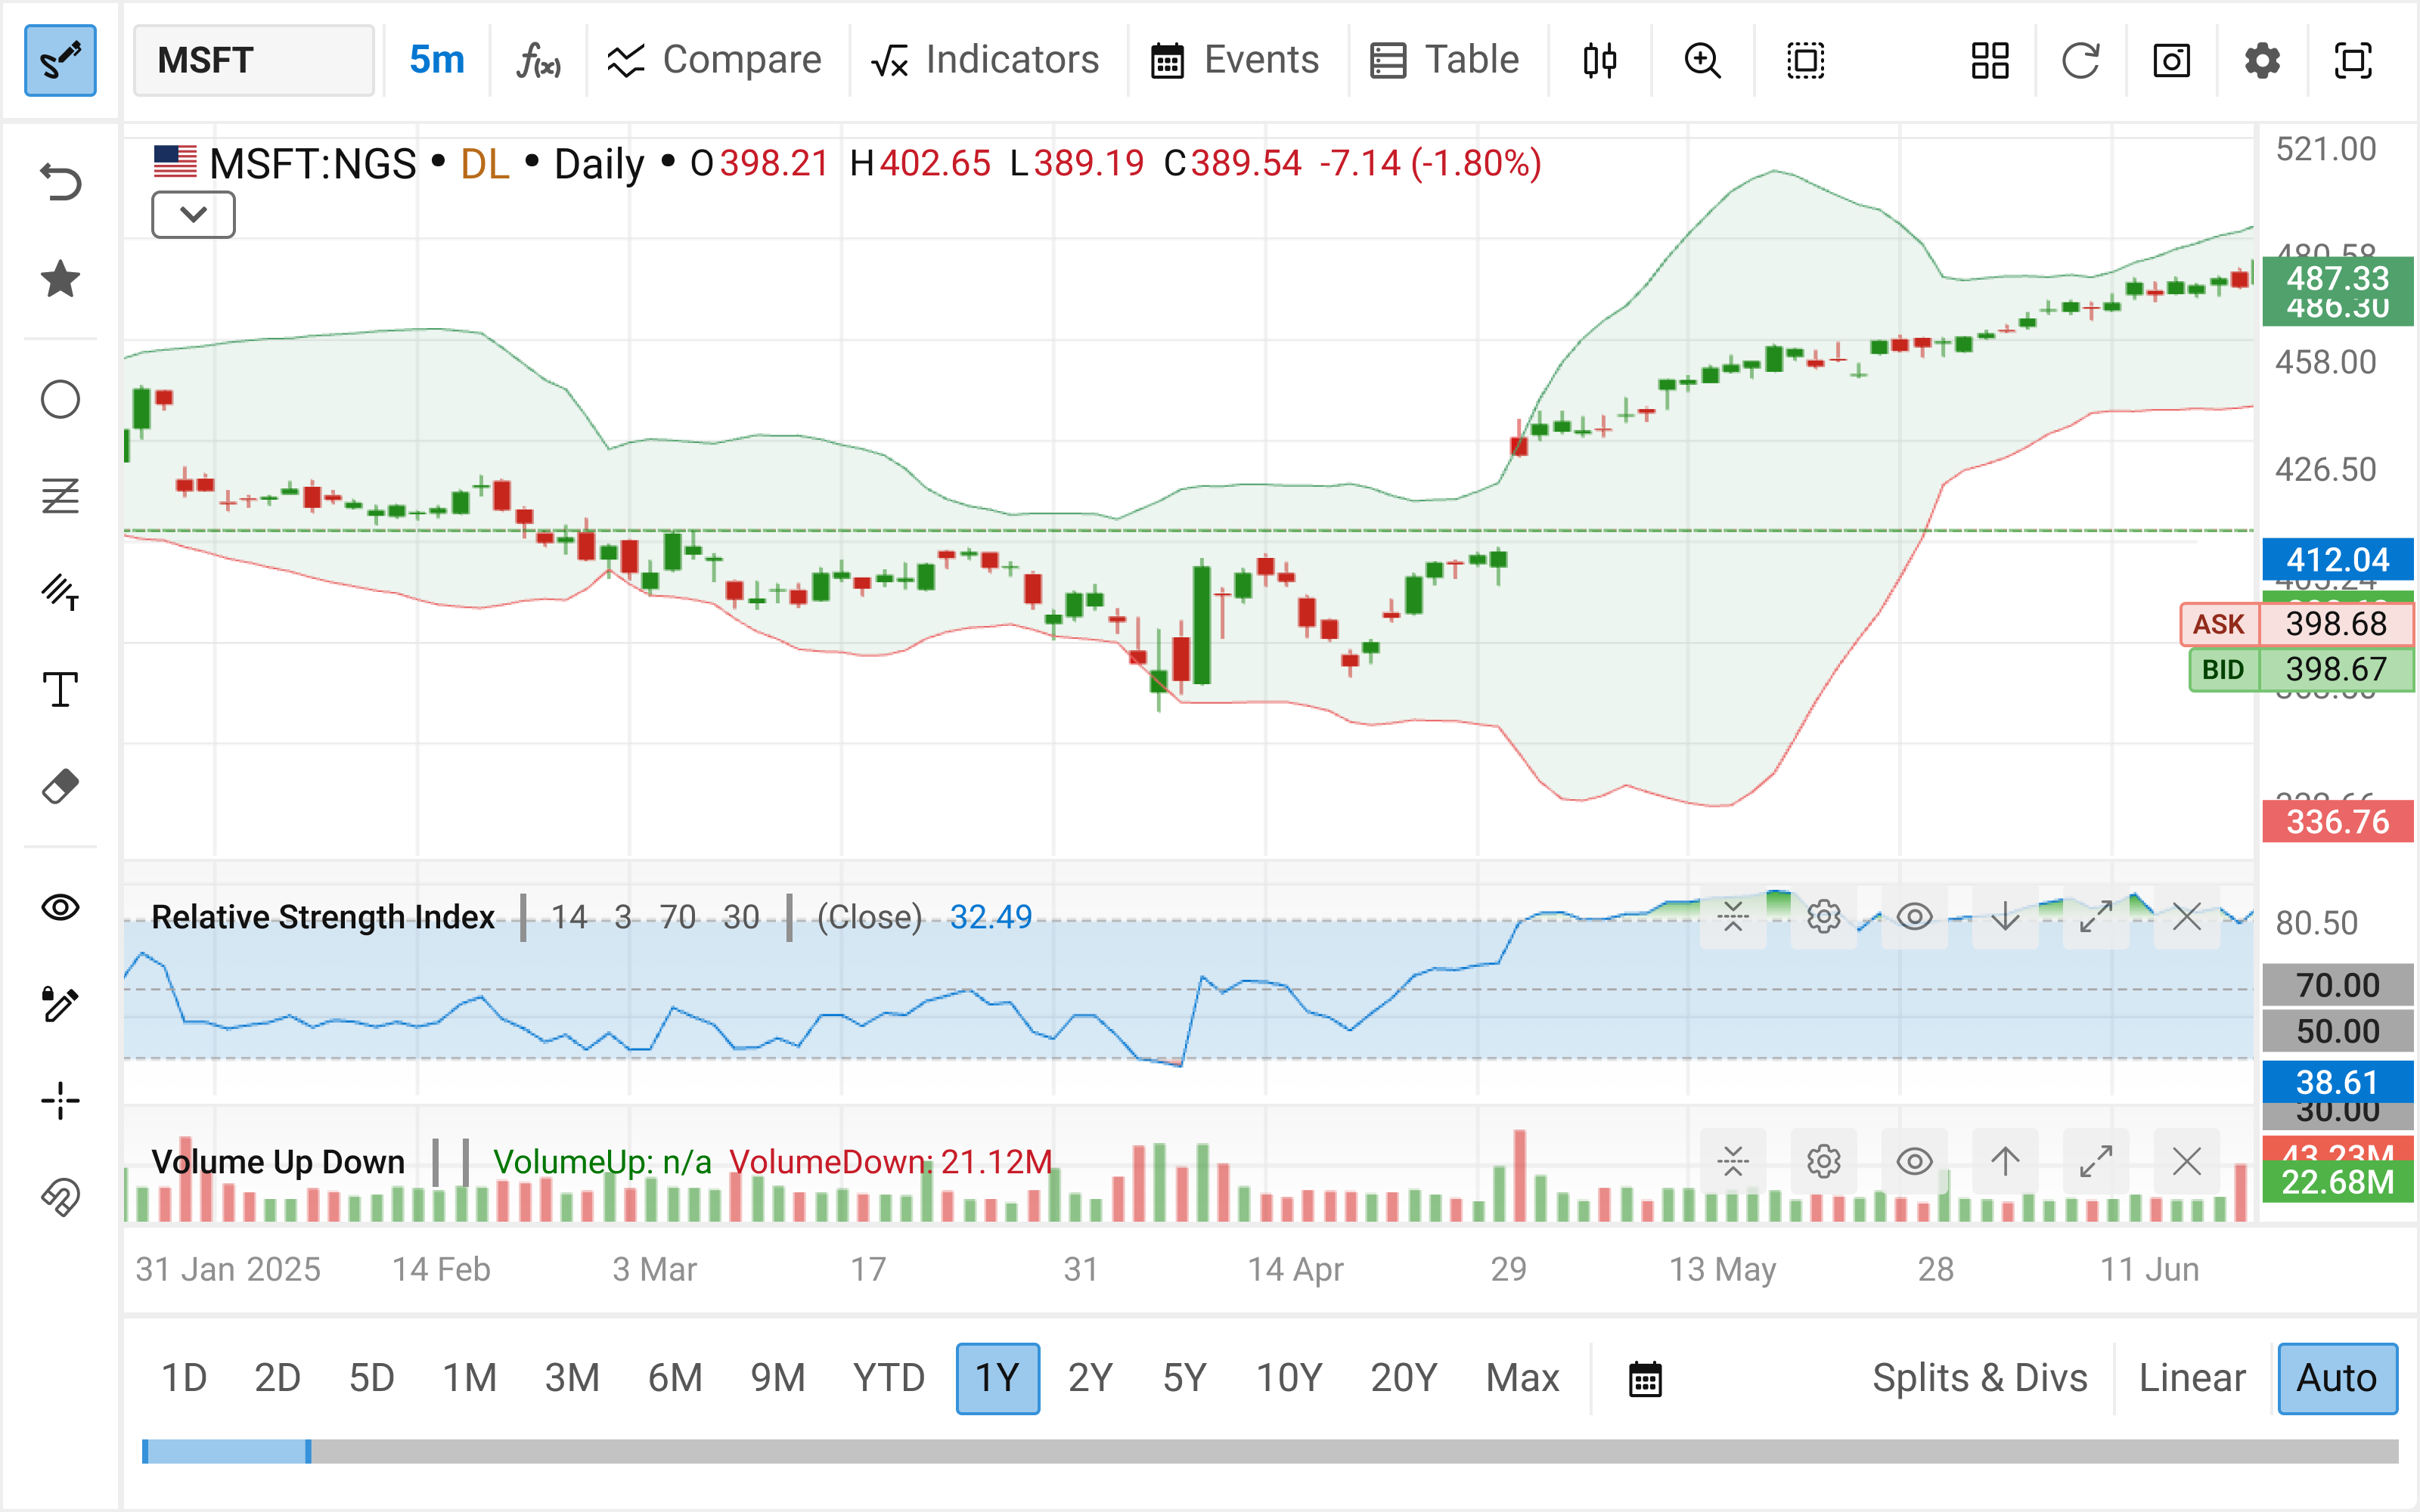Select the region selection tool icon

point(1805,60)
